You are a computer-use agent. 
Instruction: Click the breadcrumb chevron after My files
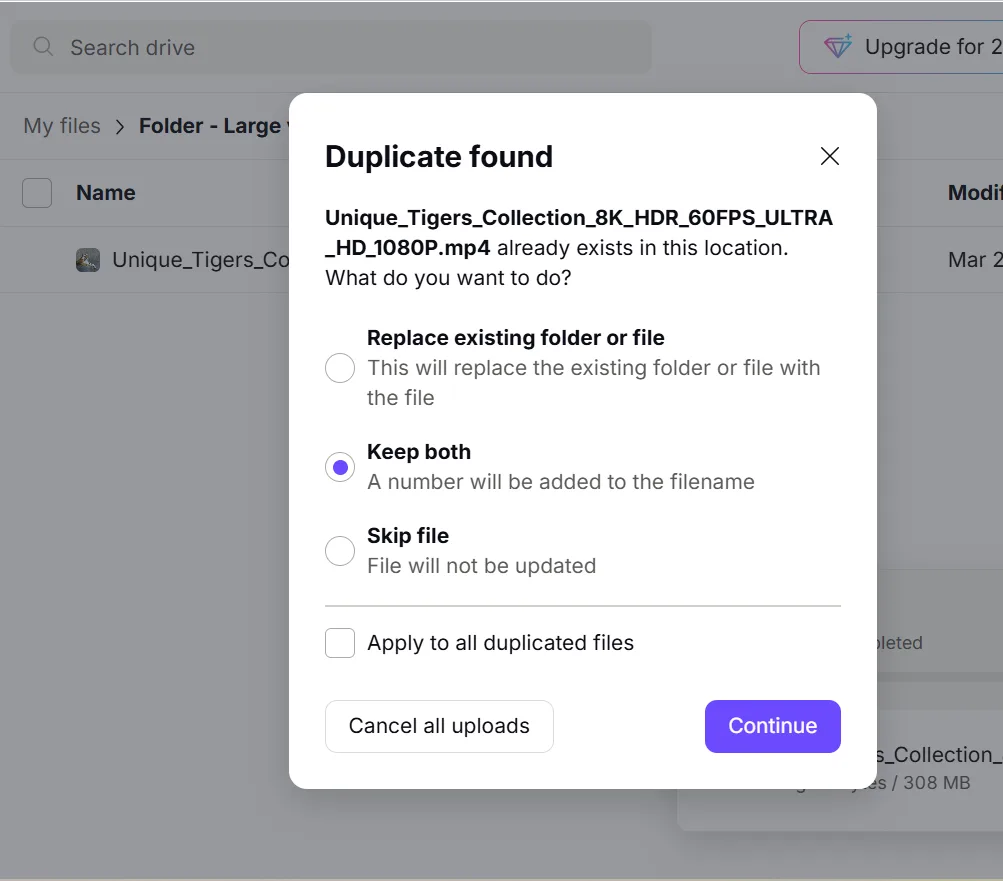point(120,127)
